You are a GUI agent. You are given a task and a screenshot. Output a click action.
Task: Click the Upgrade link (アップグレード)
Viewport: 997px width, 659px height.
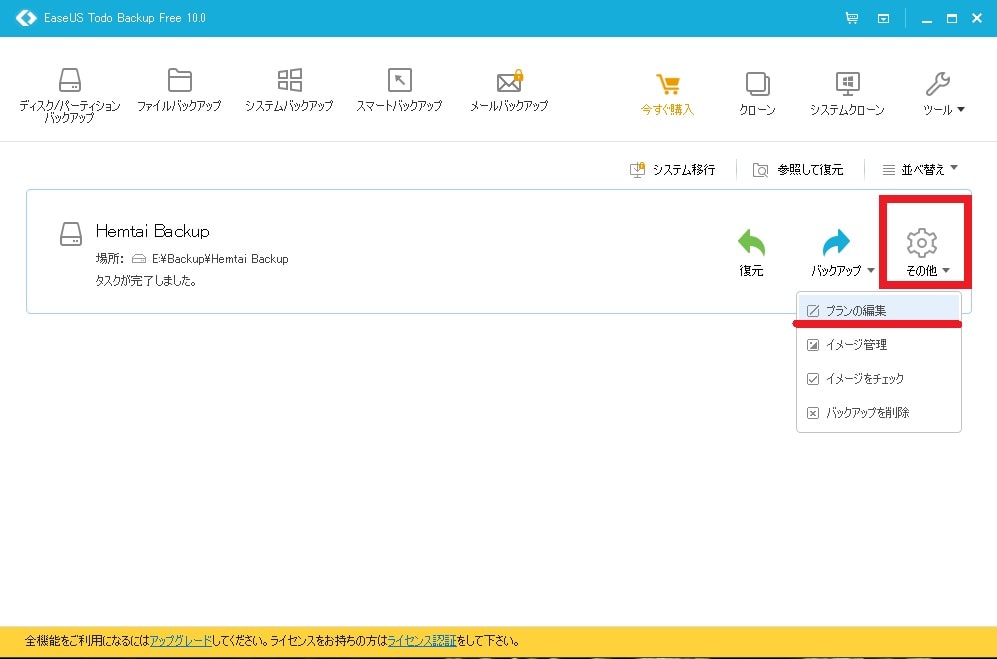point(181,641)
